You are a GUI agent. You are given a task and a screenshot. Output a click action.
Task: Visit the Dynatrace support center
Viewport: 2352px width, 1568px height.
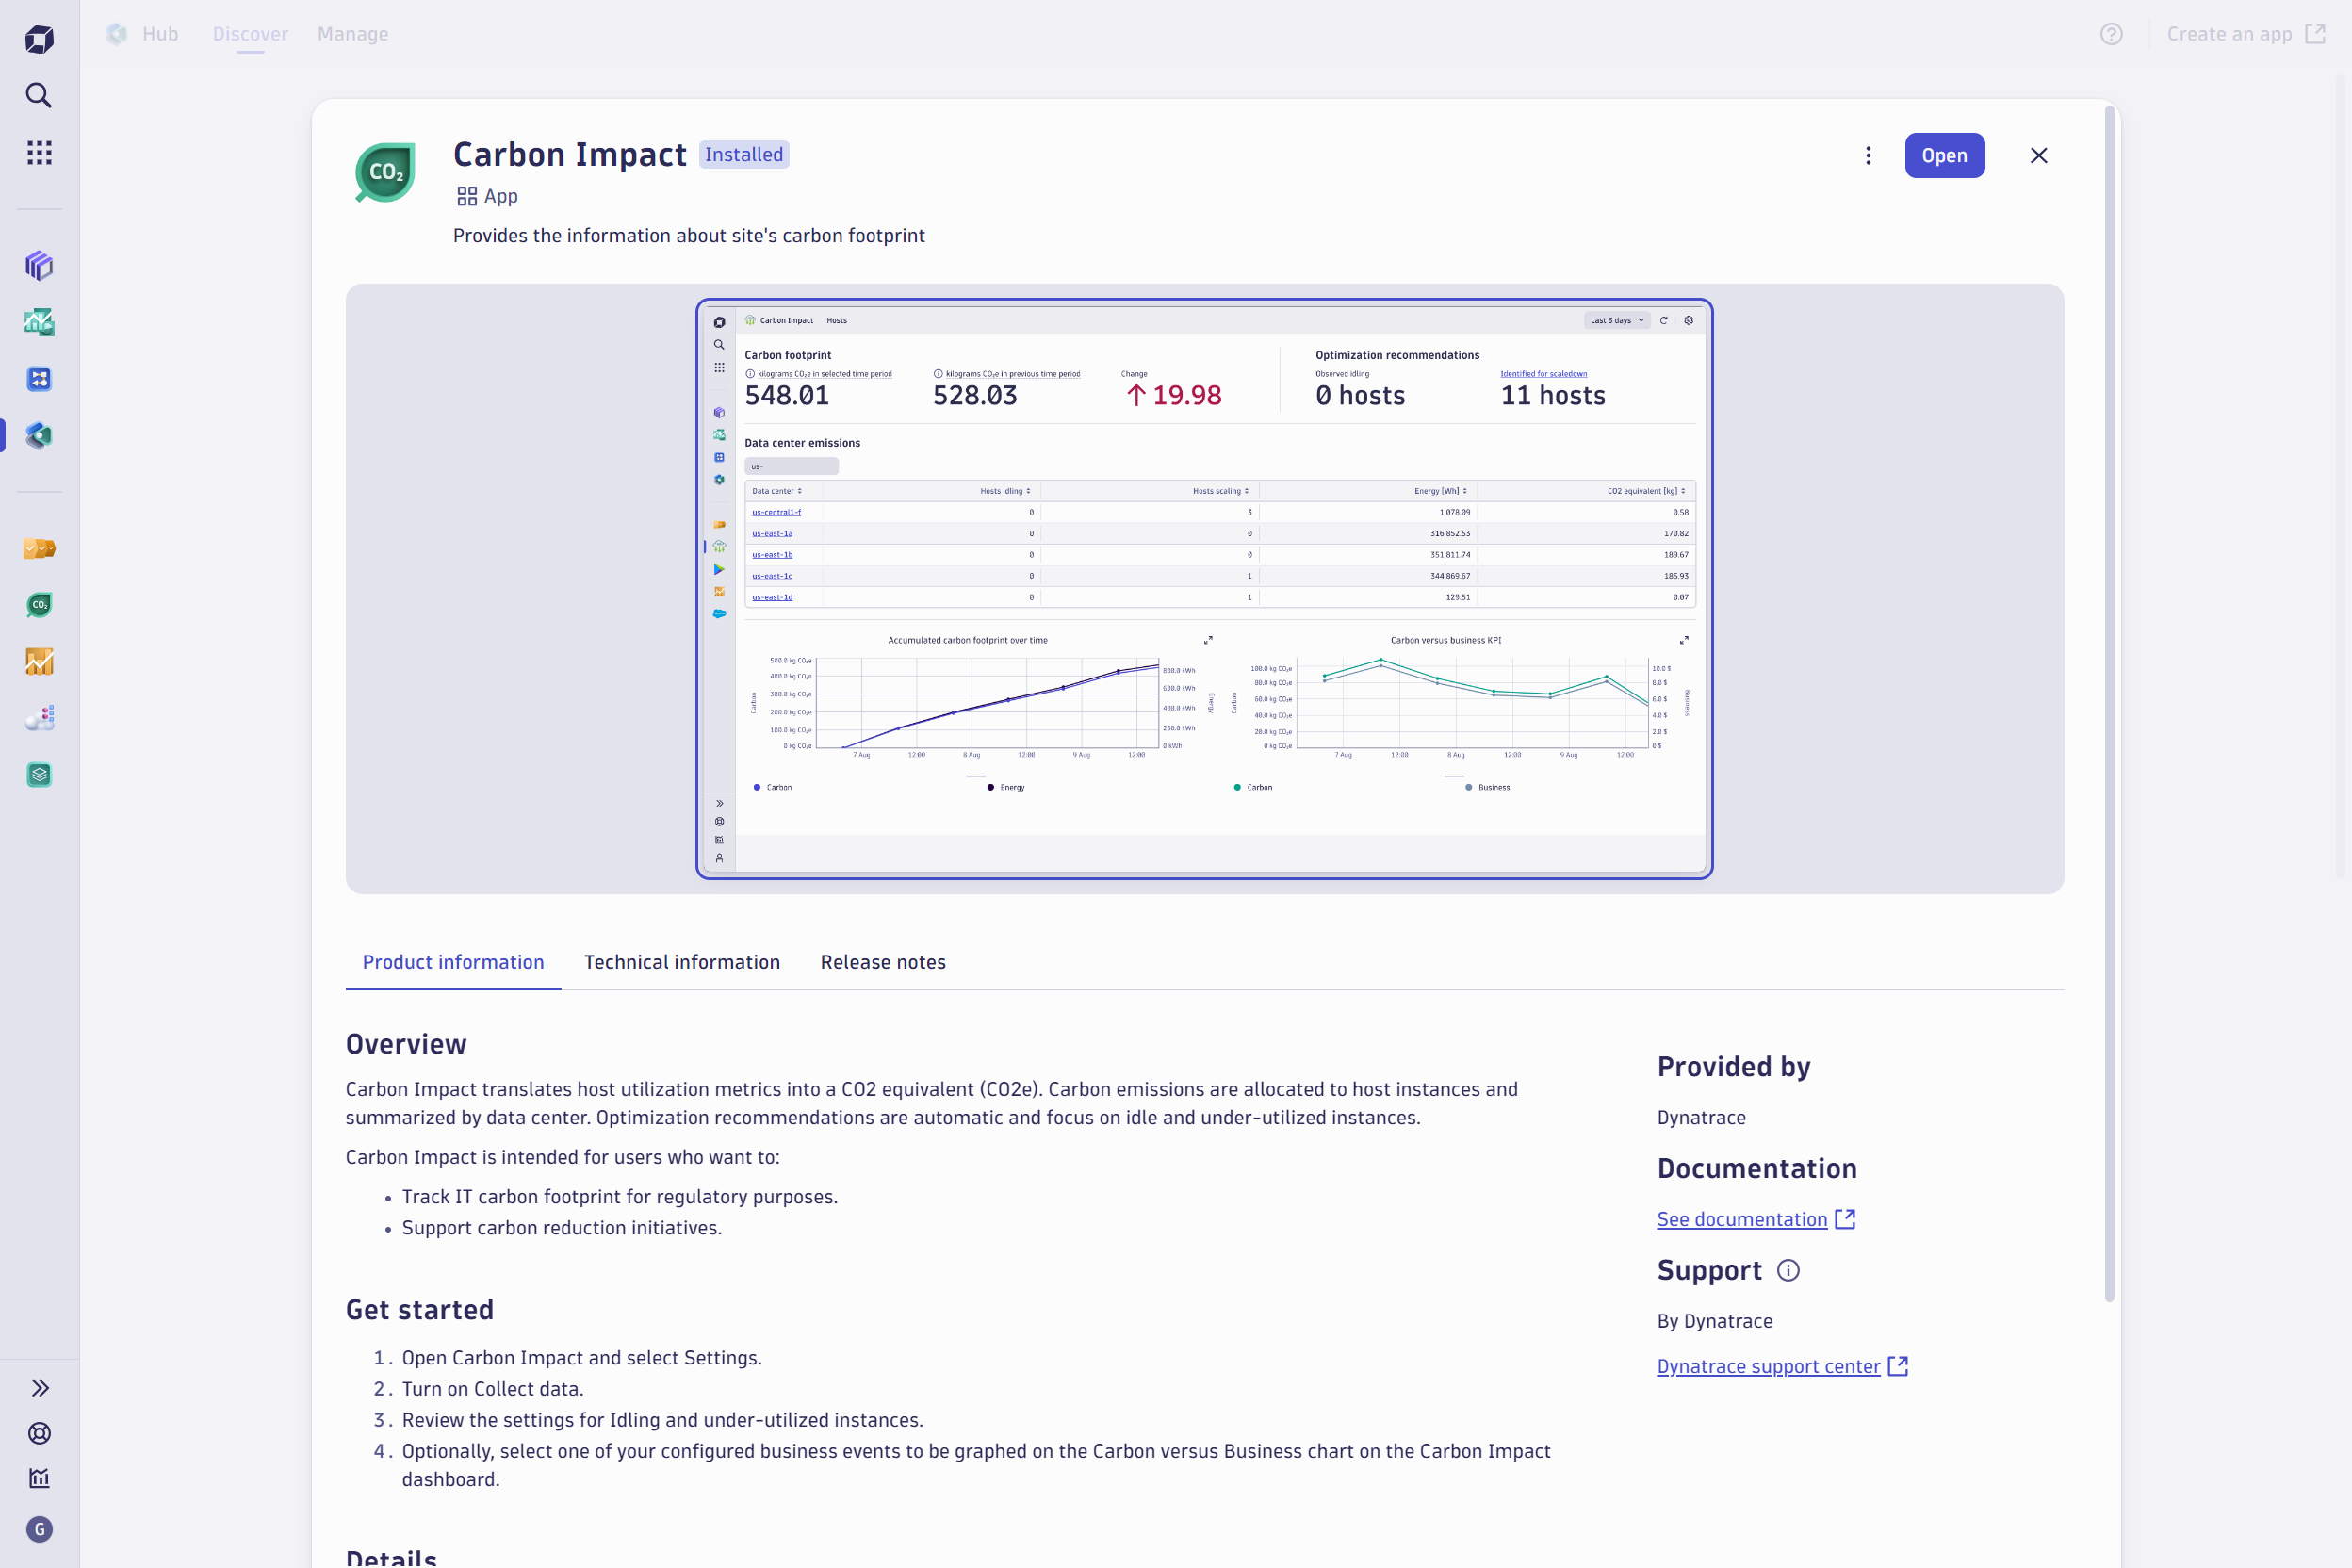pos(1769,1366)
